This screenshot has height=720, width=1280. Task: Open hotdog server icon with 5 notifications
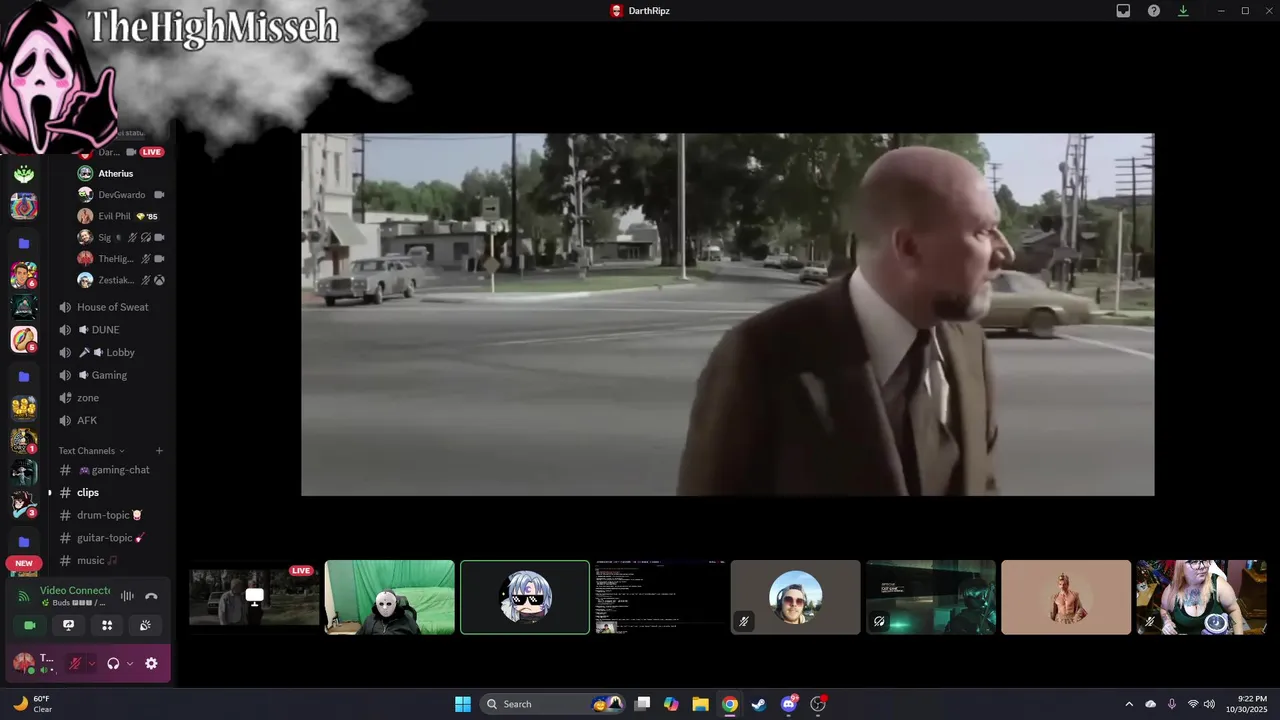(24, 340)
